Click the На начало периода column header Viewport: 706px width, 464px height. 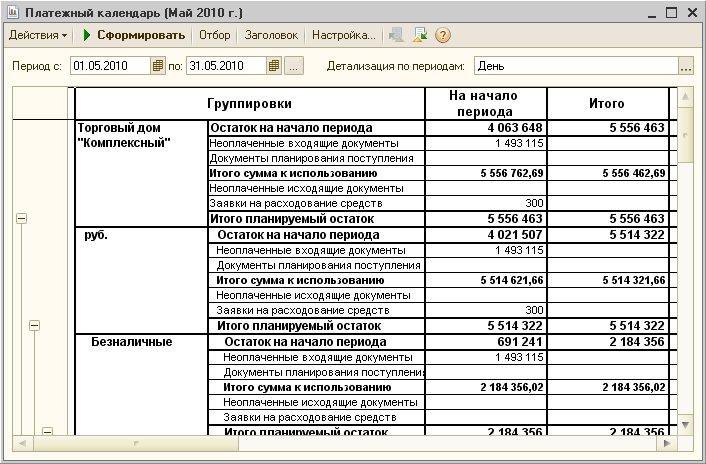pos(485,104)
